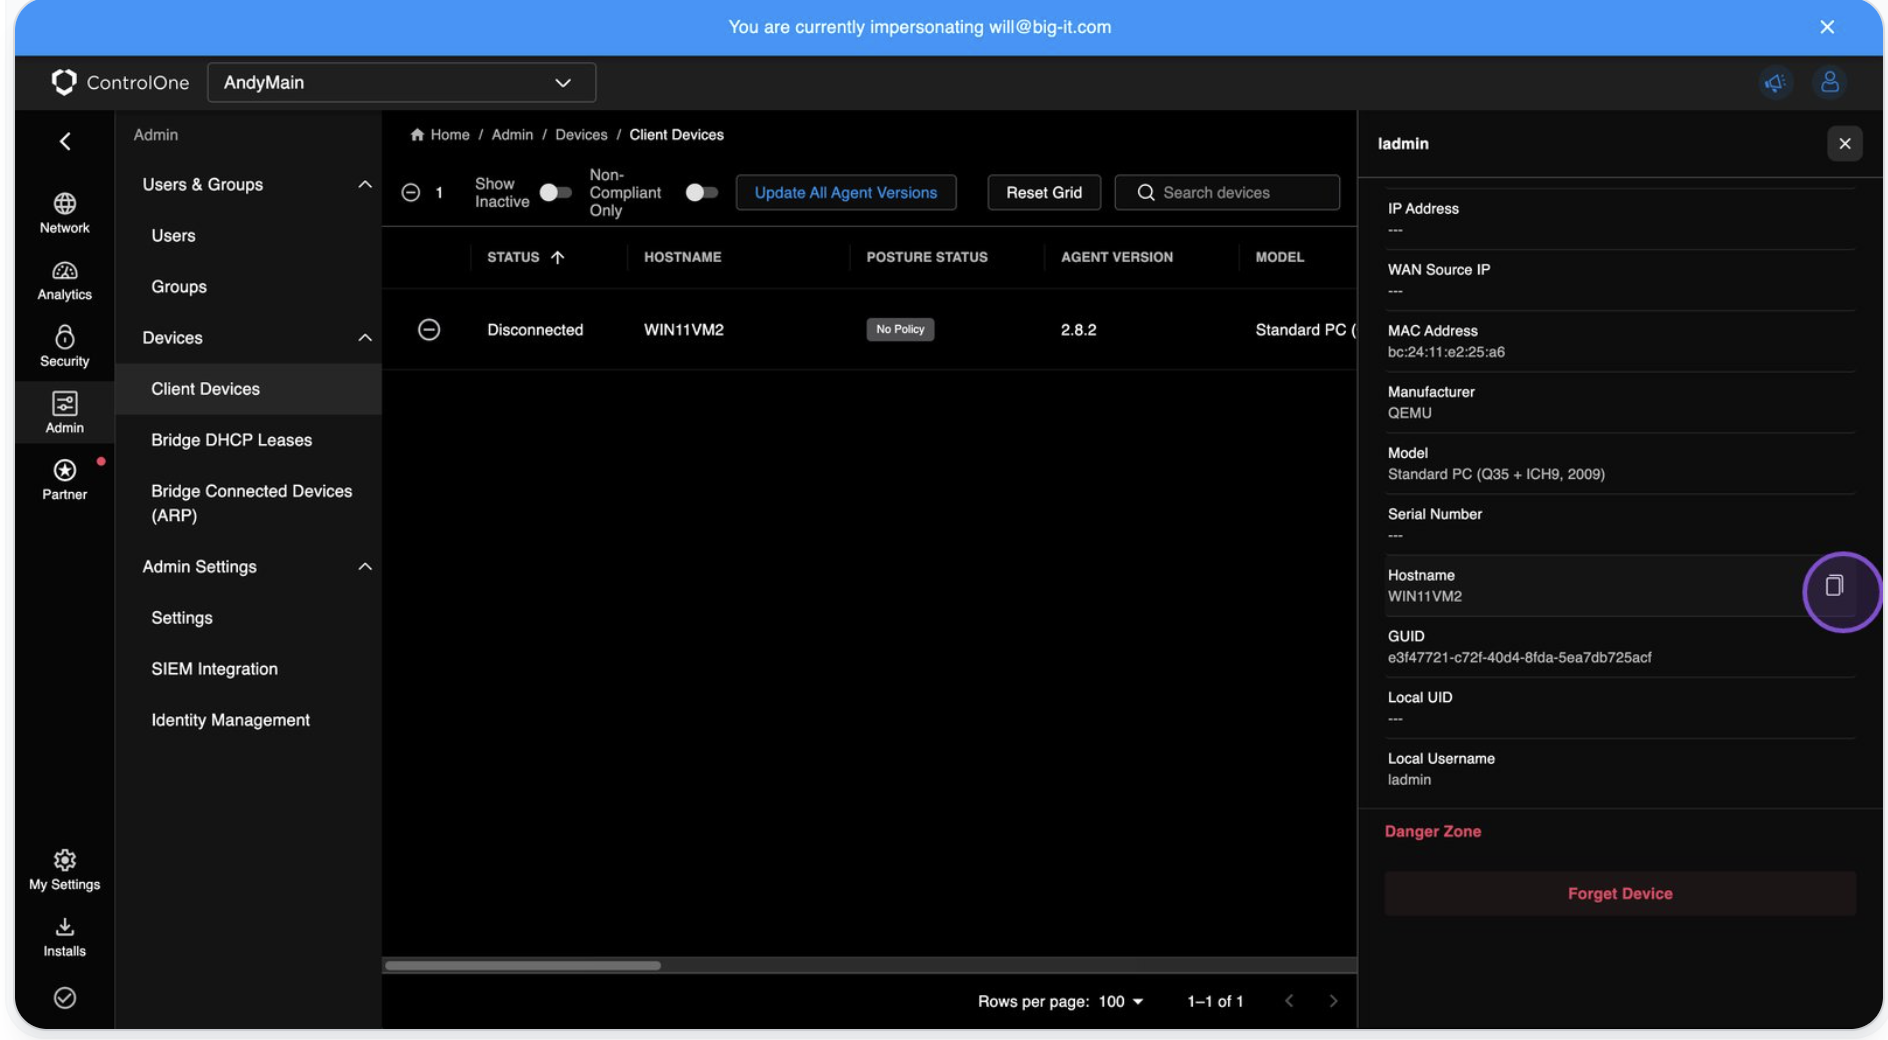Collapse the WIN11VM2 row with the minus icon
Viewport: 1888px width, 1040px height.
click(429, 329)
